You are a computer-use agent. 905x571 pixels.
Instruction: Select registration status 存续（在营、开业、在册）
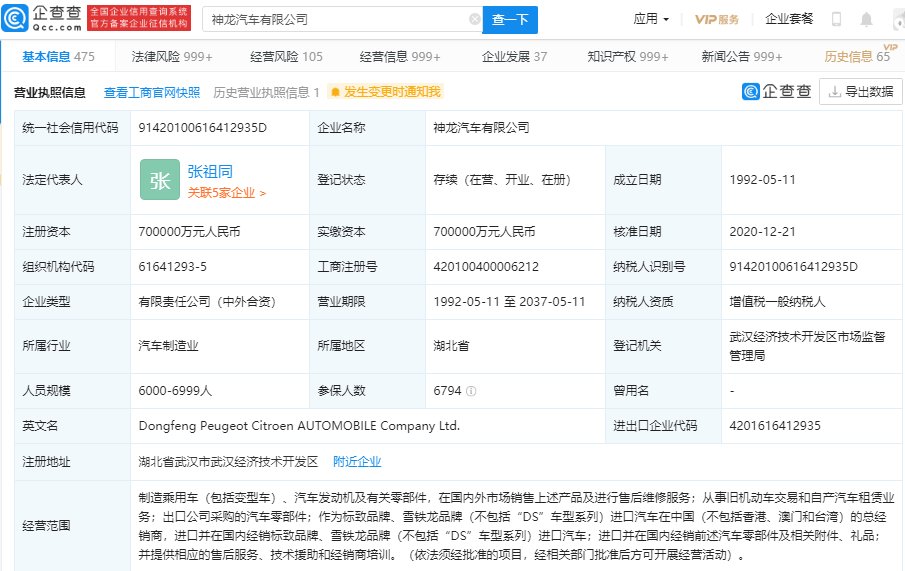pos(502,180)
